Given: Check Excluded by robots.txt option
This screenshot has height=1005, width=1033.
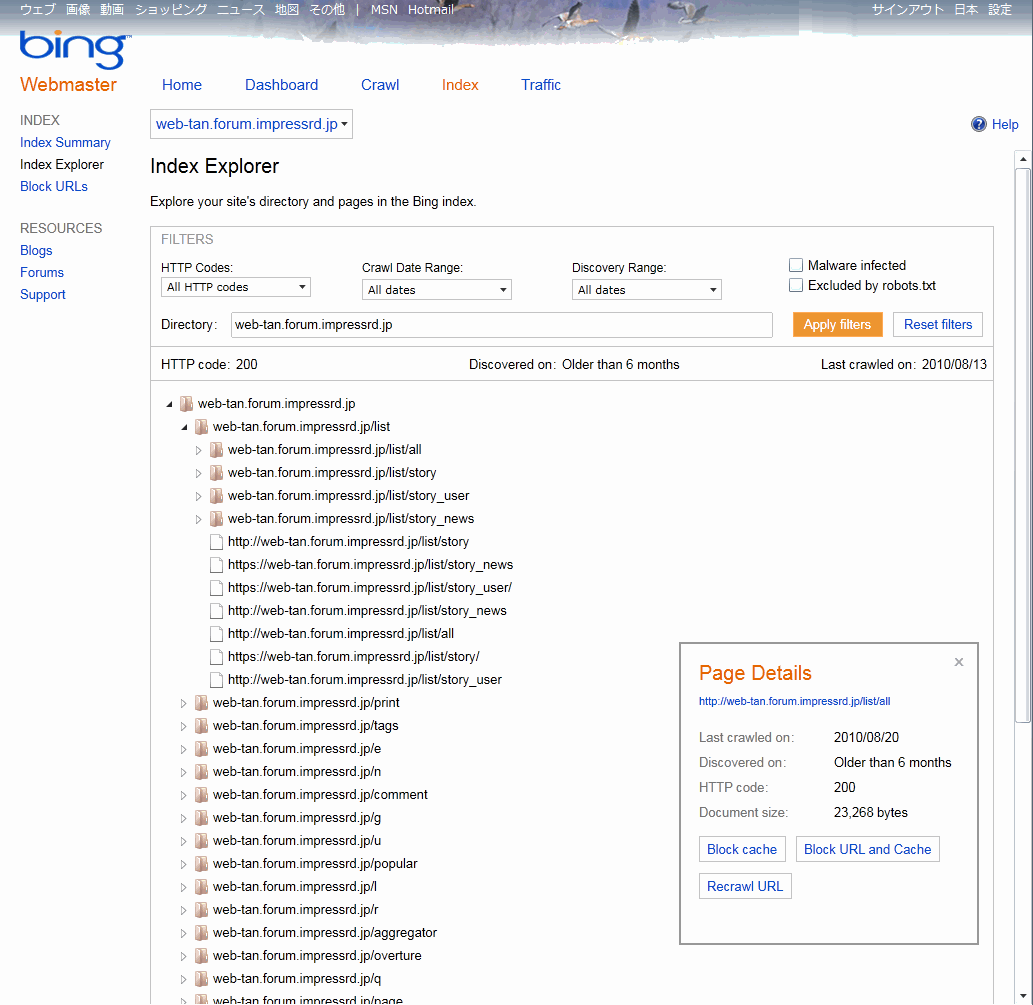Looking at the screenshot, I should 796,285.
